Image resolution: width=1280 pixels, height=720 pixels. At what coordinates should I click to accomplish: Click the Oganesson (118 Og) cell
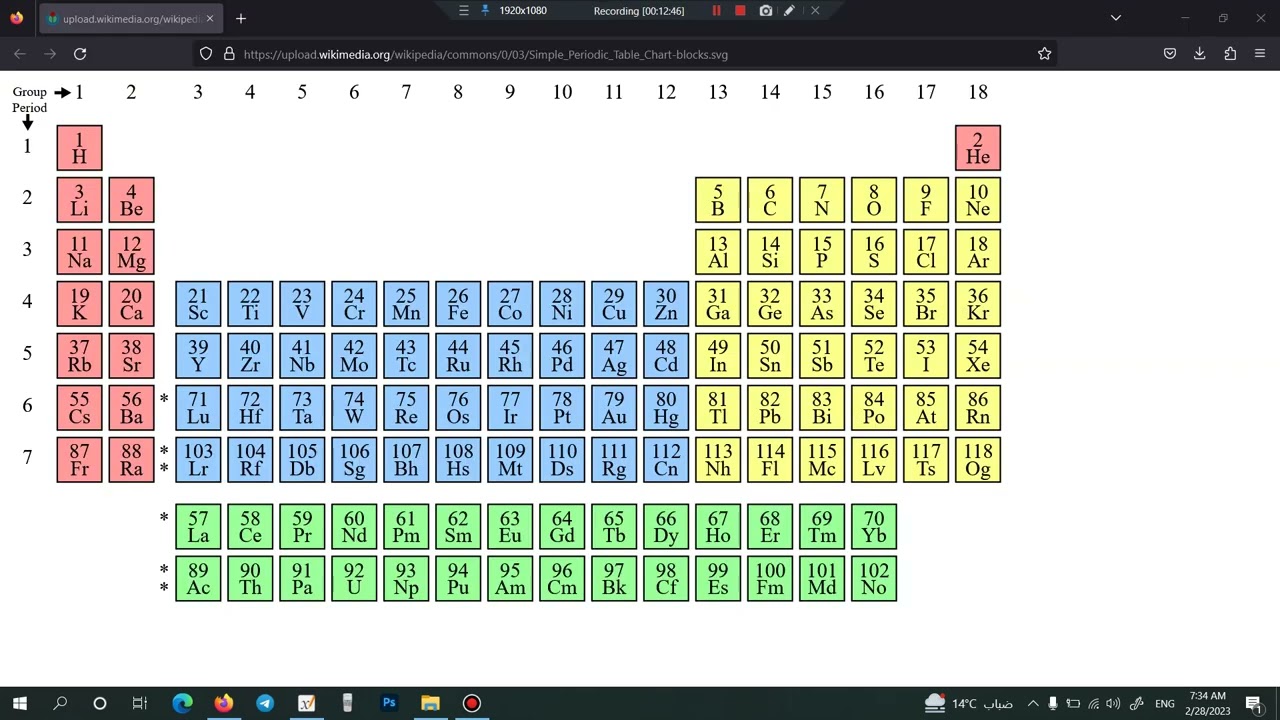tap(978, 460)
